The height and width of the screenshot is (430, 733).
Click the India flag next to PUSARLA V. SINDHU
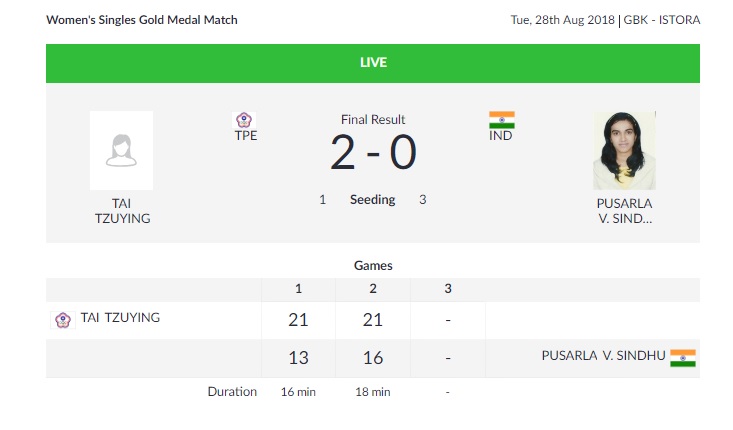click(683, 358)
